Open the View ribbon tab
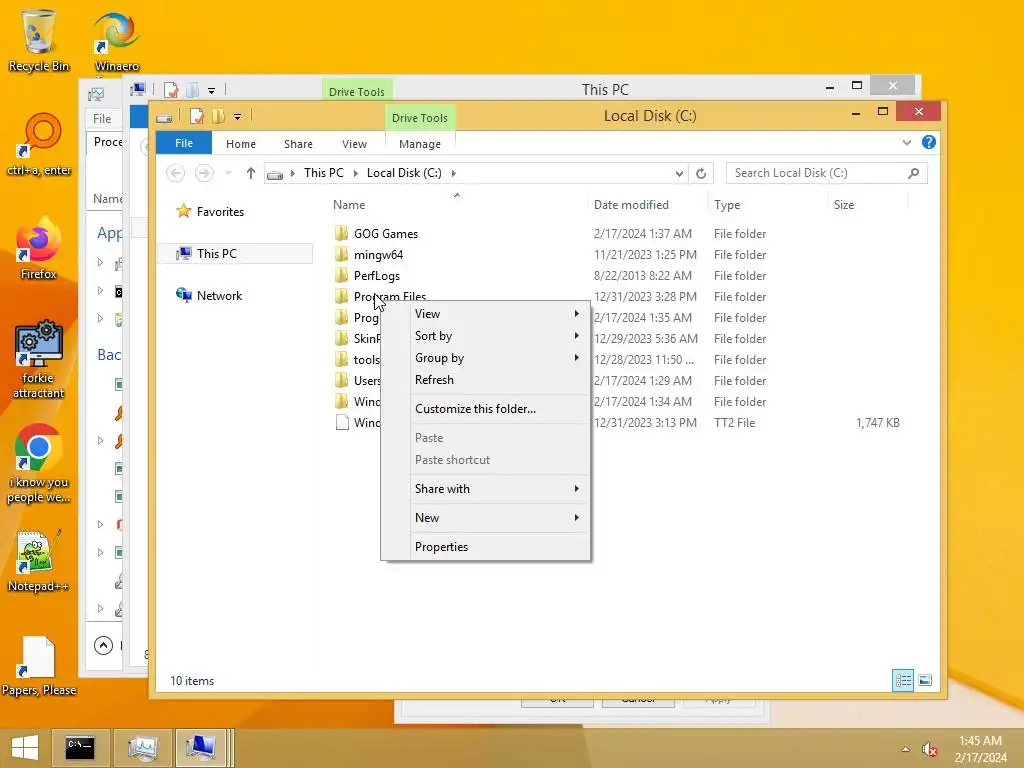 pyautogui.click(x=355, y=144)
